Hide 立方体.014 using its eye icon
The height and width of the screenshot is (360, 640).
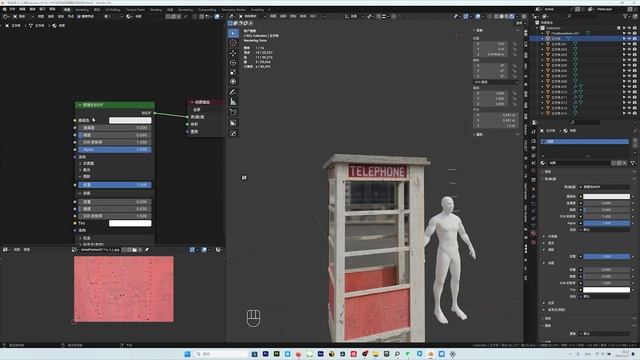[x=629, y=113]
